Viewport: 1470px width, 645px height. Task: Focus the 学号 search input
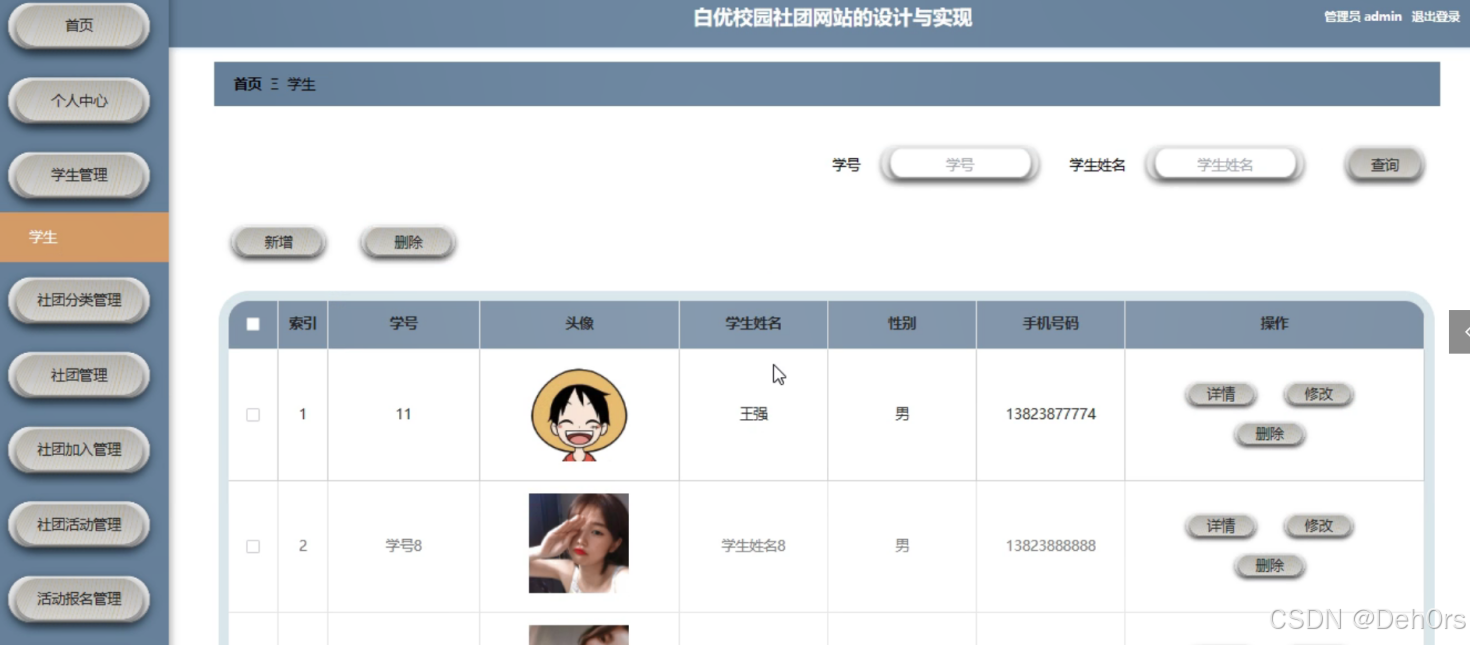960,164
